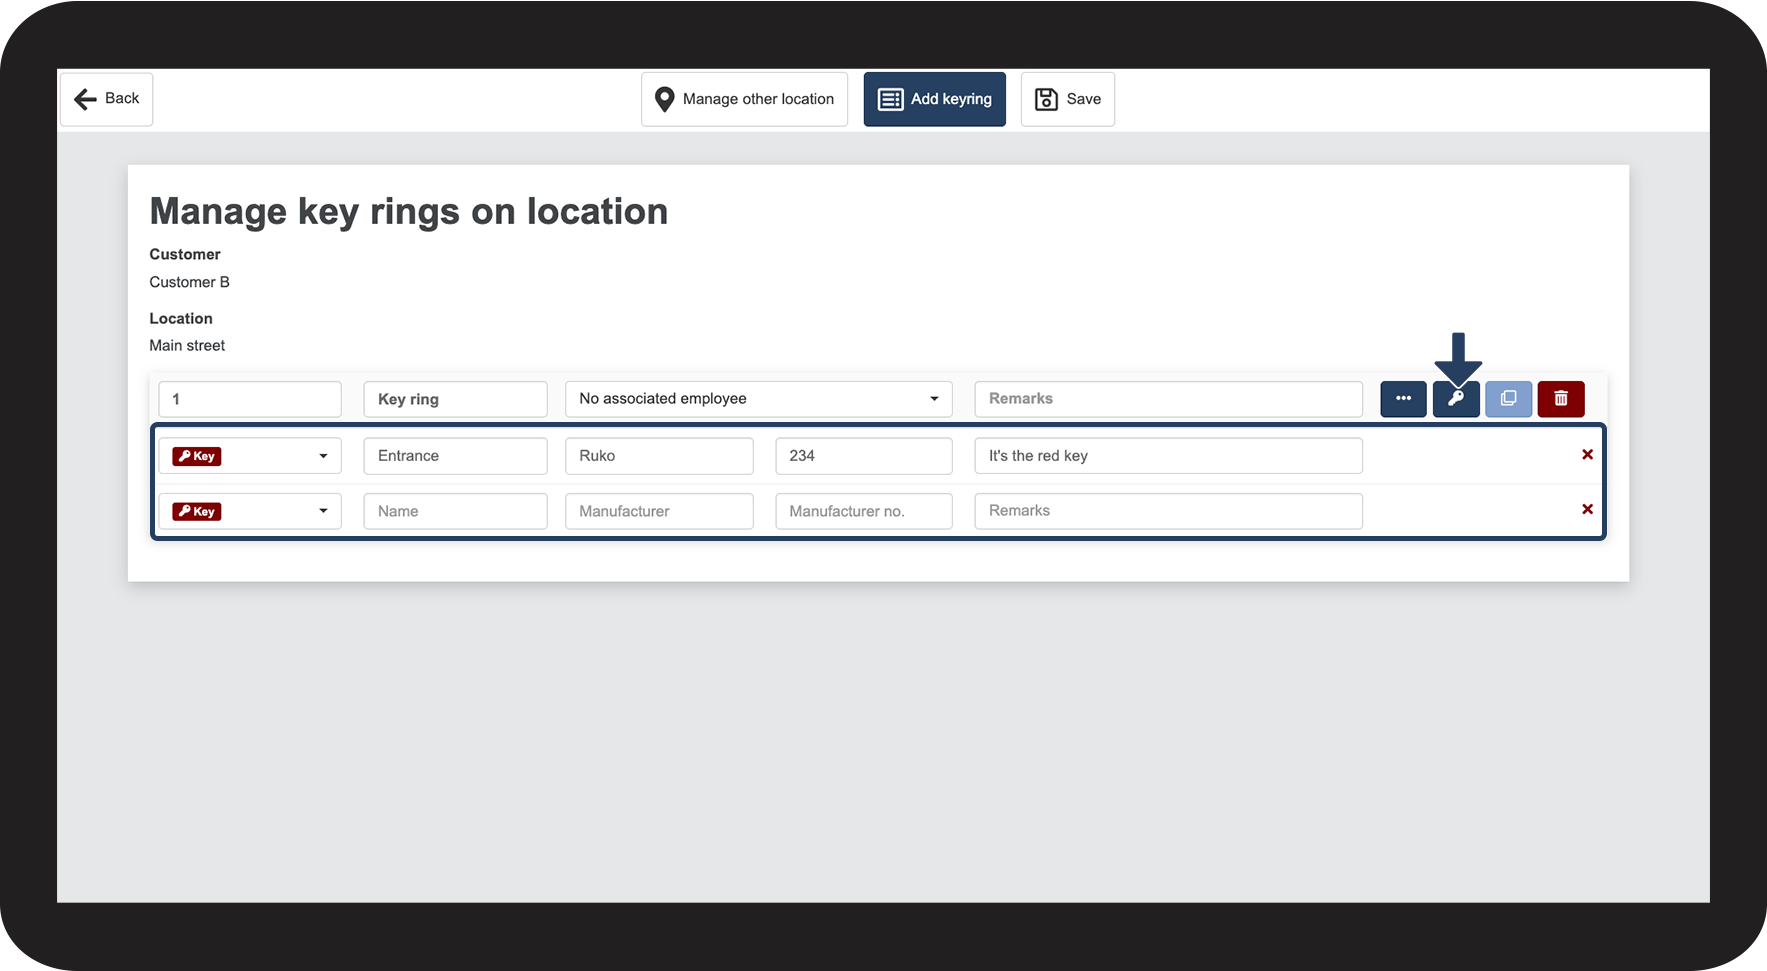Image resolution: width=1767 pixels, height=971 pixels.
Task: Open key type dropdown in Entrance row
Action: pos(250,456)
